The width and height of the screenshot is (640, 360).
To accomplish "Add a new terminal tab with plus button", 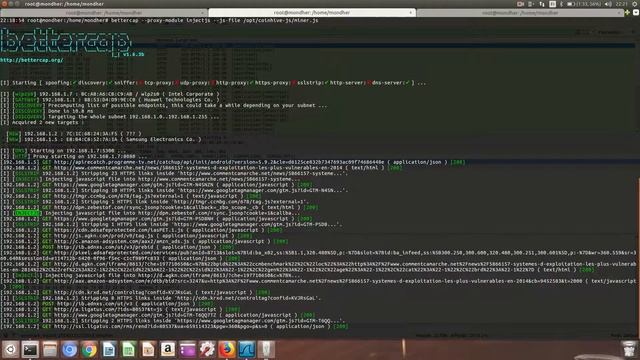I will coord(628,13).
